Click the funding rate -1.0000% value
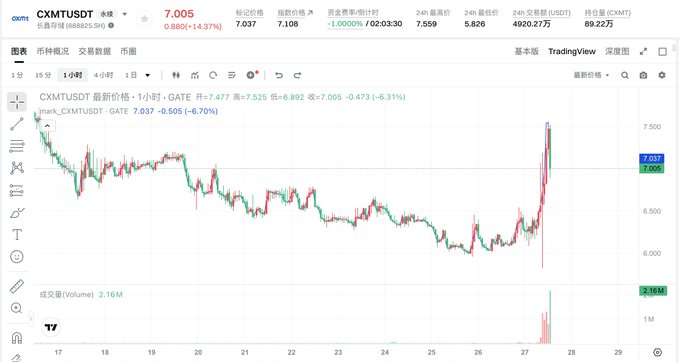Image resolution: width=680 pixels, height=362 pixels. [x=345, y=24]
